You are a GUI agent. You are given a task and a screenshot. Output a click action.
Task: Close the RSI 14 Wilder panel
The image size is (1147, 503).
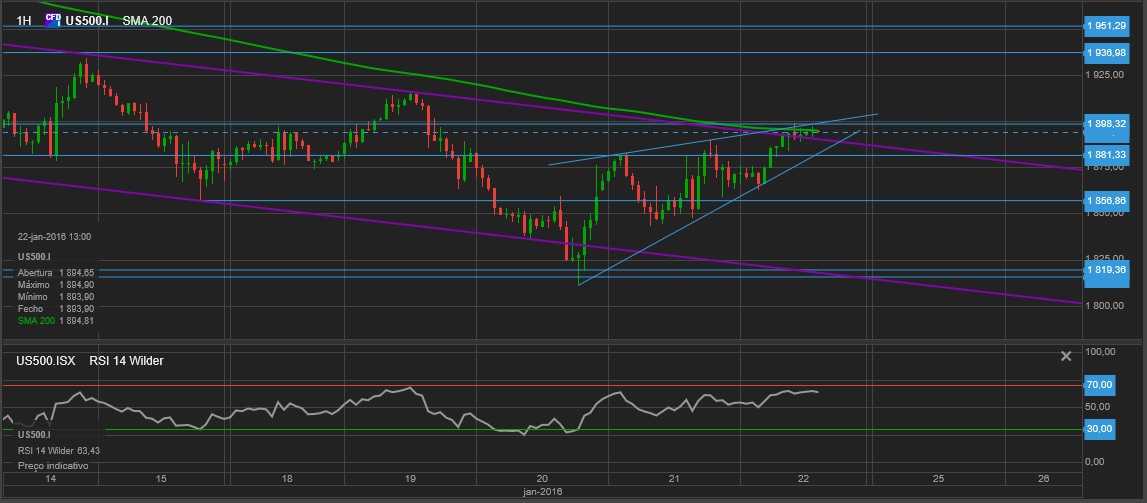[1066, 356]
